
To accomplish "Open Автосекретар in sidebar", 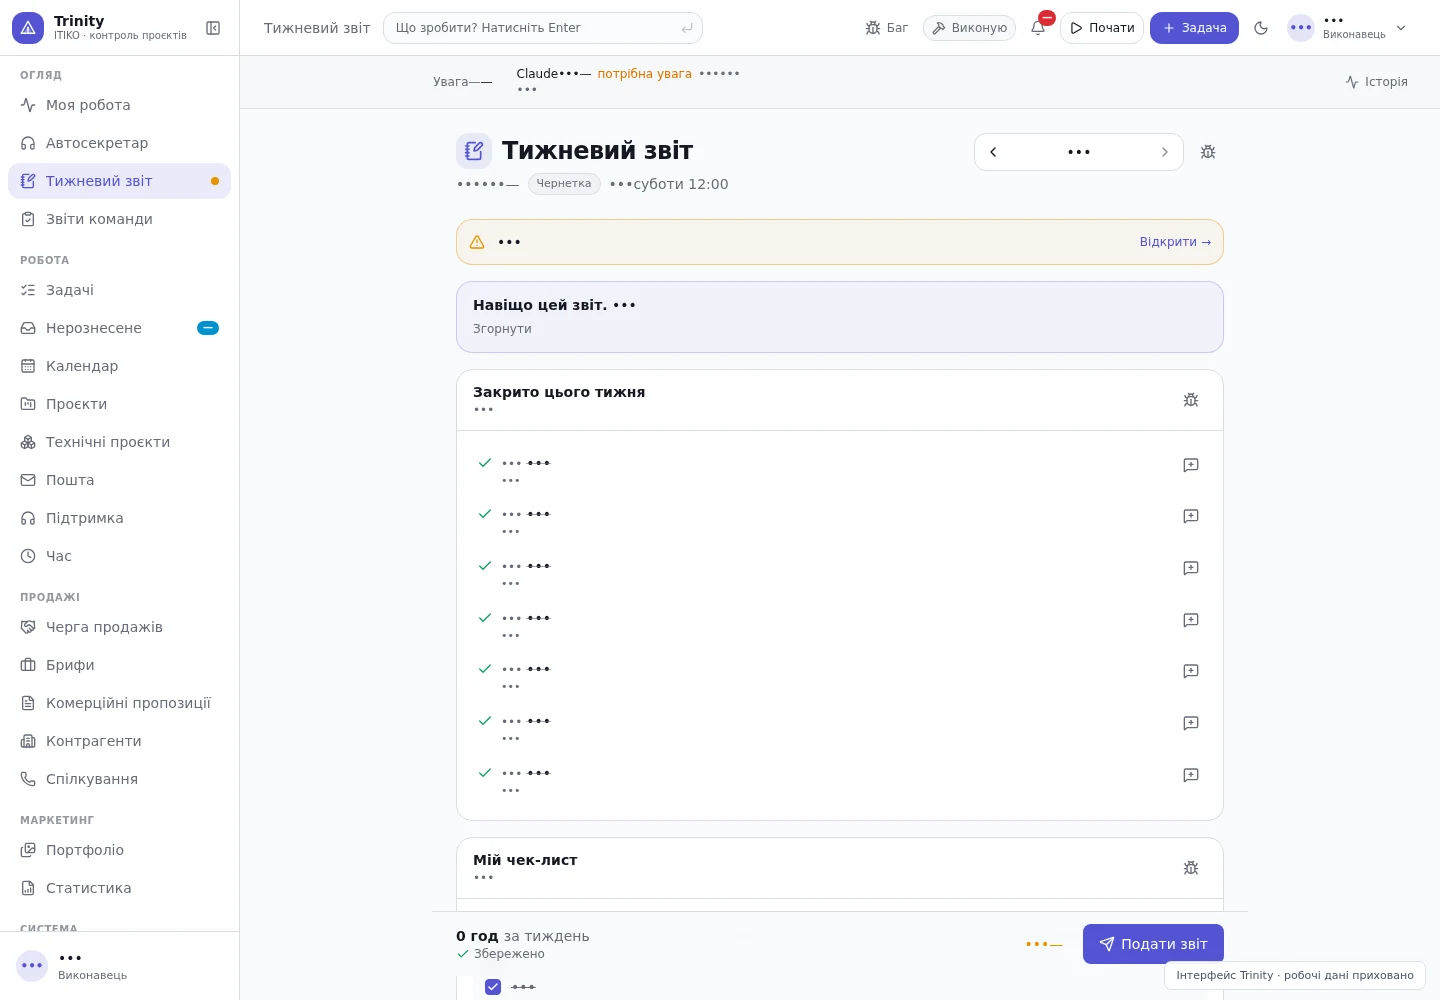I will point(119,143).
